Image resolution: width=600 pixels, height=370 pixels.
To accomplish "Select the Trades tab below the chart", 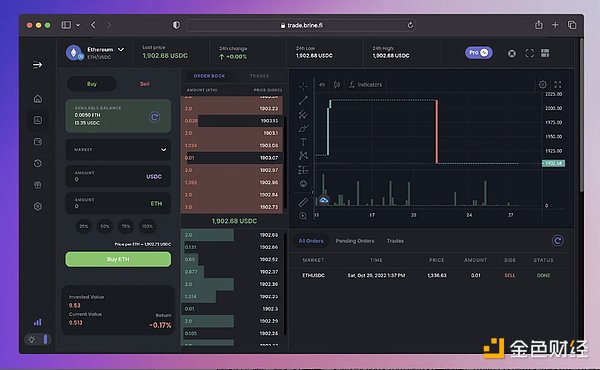I will point(395,241).
